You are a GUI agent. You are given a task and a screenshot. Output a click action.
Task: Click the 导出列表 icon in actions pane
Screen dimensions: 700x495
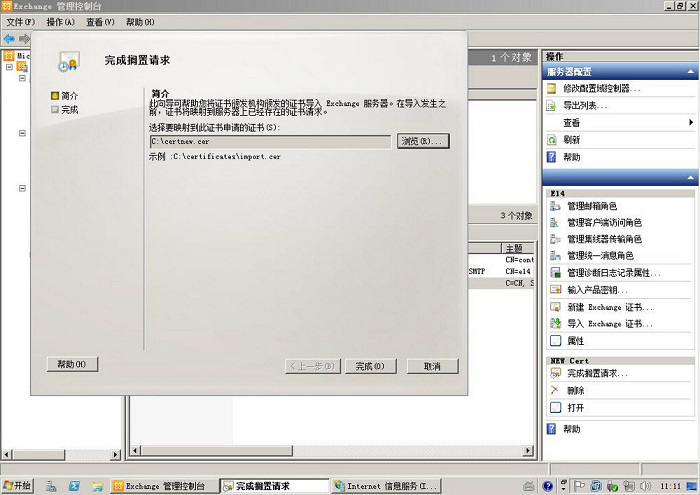(552, 106)
